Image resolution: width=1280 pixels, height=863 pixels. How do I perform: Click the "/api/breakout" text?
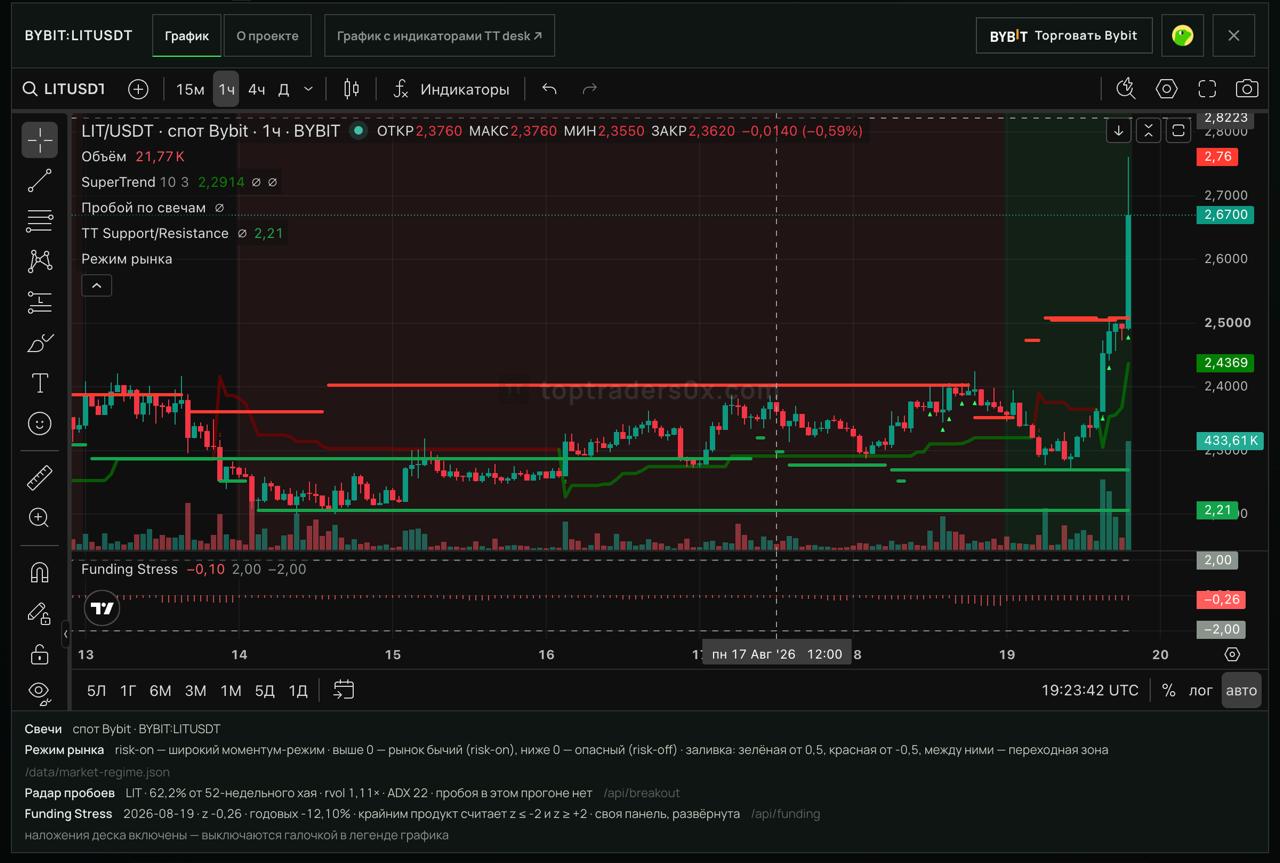tap(641, 793)
